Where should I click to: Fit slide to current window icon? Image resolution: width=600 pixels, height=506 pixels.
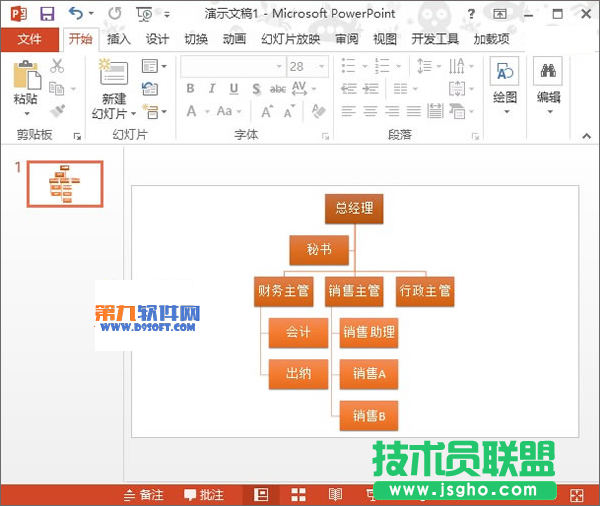point(577,495)
